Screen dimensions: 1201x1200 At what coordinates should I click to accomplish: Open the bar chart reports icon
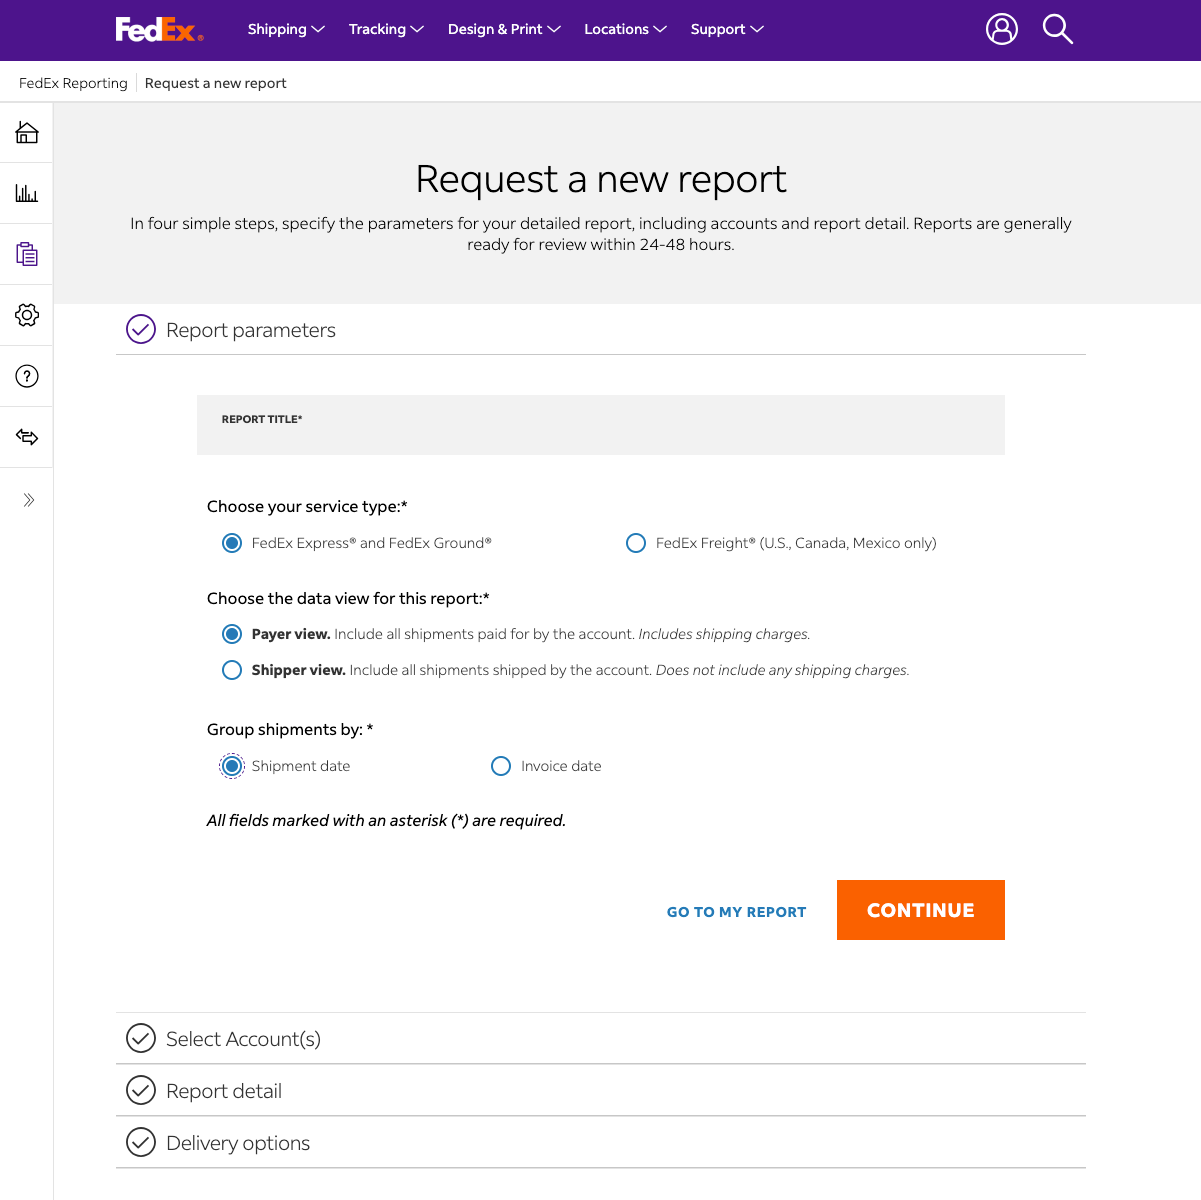[x=27, y=193]
